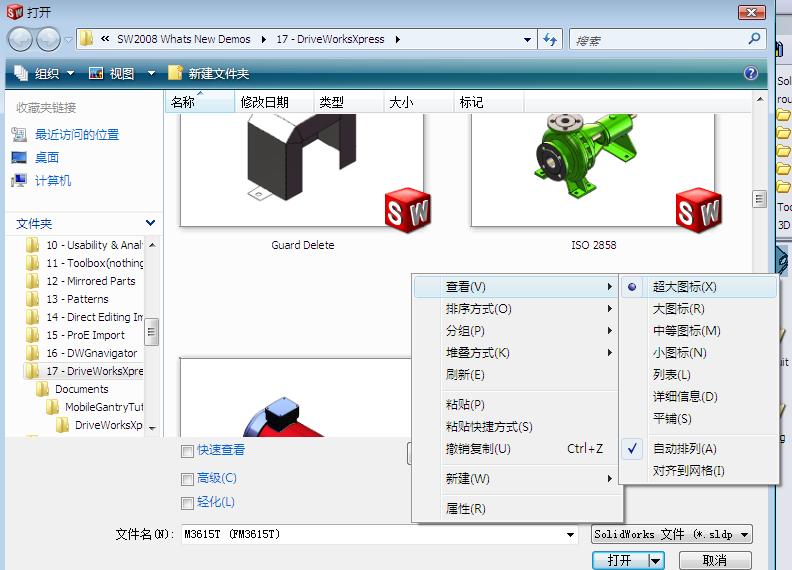Select the Guard Delete thumbnail
This screenshot has width=792, height=570.
pos(302,169)
